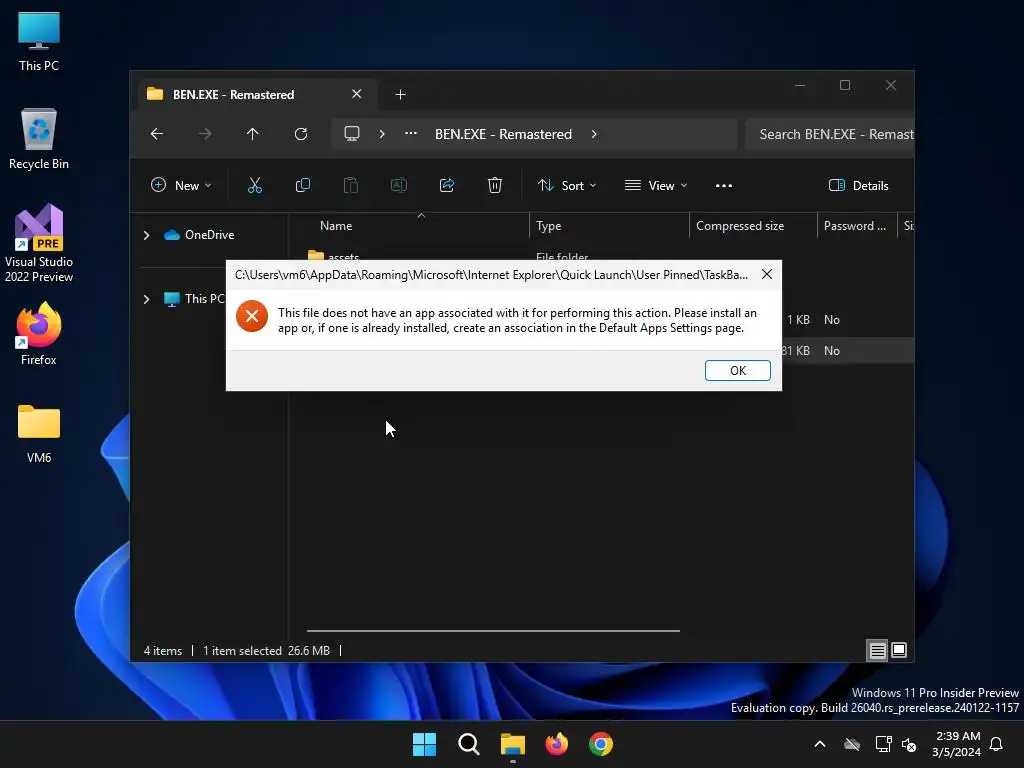Click the network tray icon
Screen dimensions: 1024x768
883,744
